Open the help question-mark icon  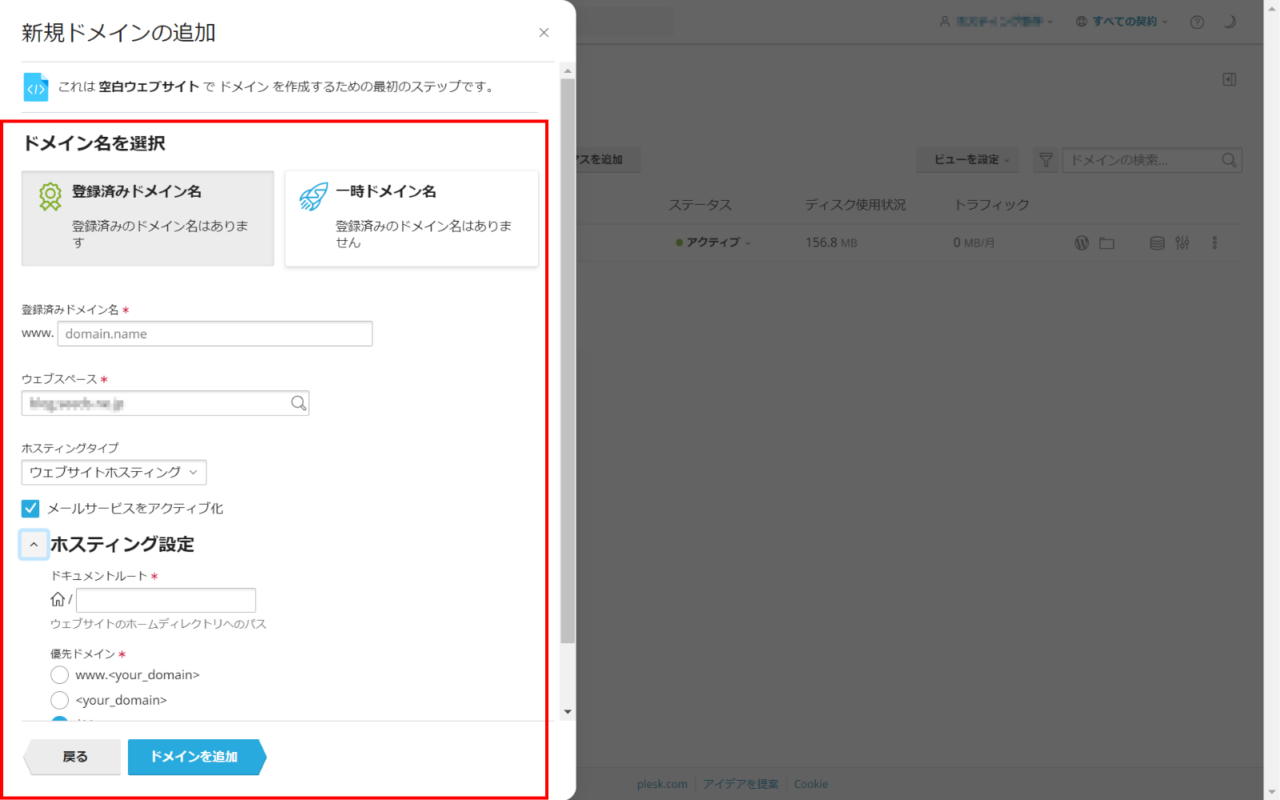coord(1197,21)
